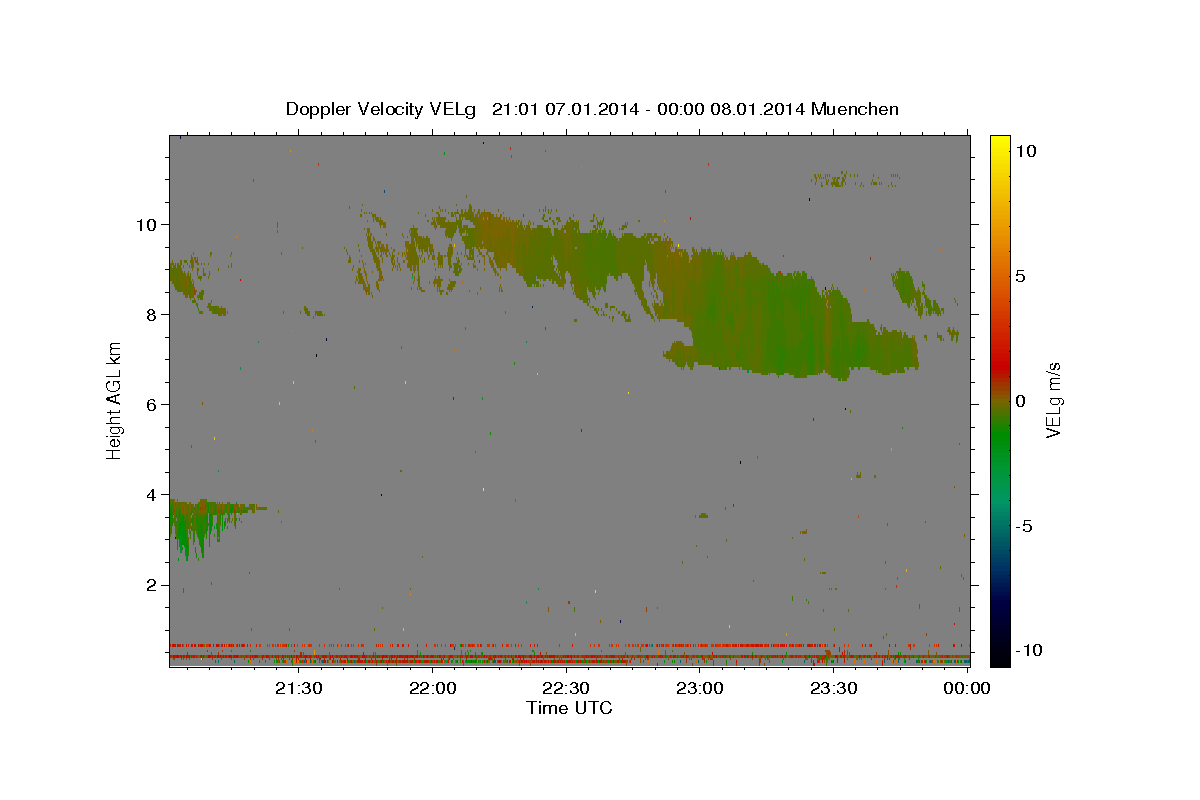The height and width of the screenshot is (800, 1200).
Task: Click the height tick label 10
Action: click(x=149, y=224)
